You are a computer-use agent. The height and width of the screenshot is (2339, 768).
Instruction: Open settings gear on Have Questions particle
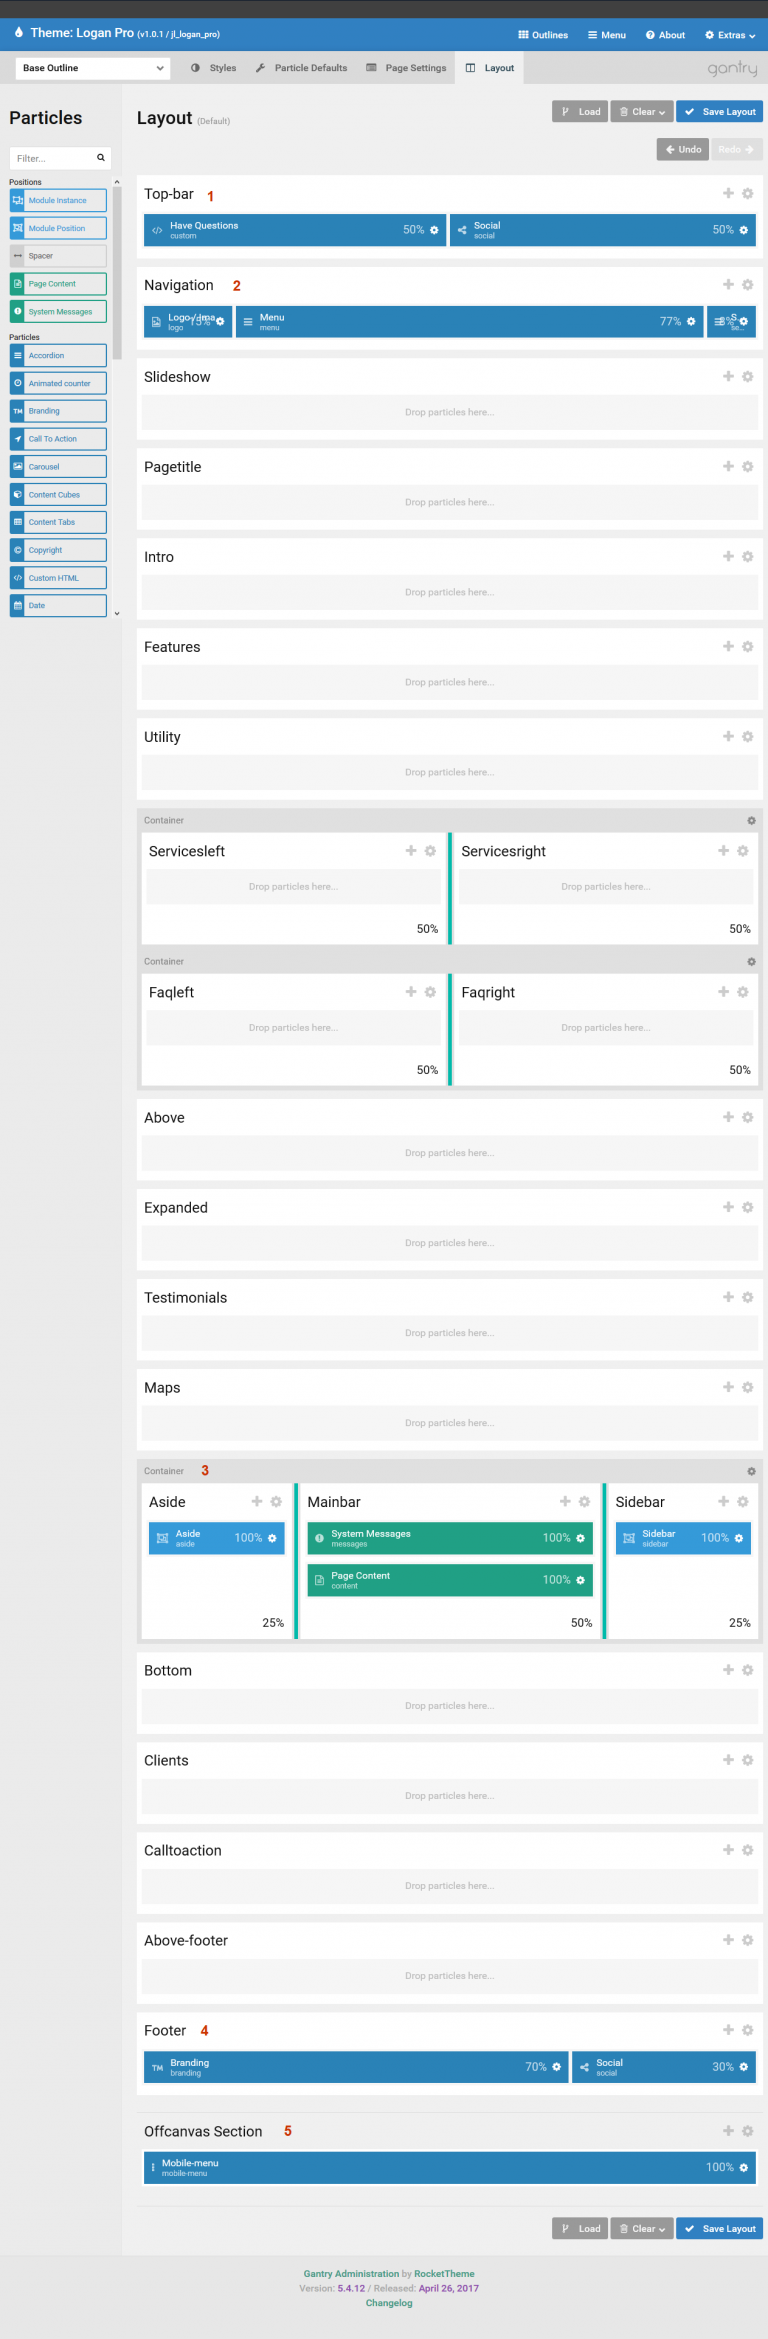click(434, 230)
